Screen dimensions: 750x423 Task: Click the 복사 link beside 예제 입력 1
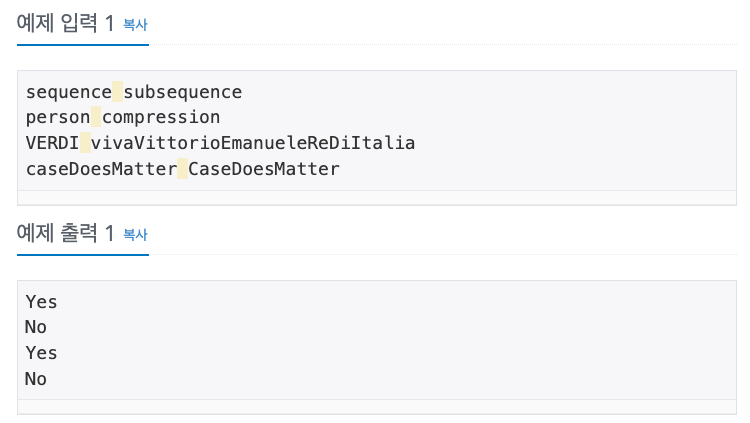point(135,24)
